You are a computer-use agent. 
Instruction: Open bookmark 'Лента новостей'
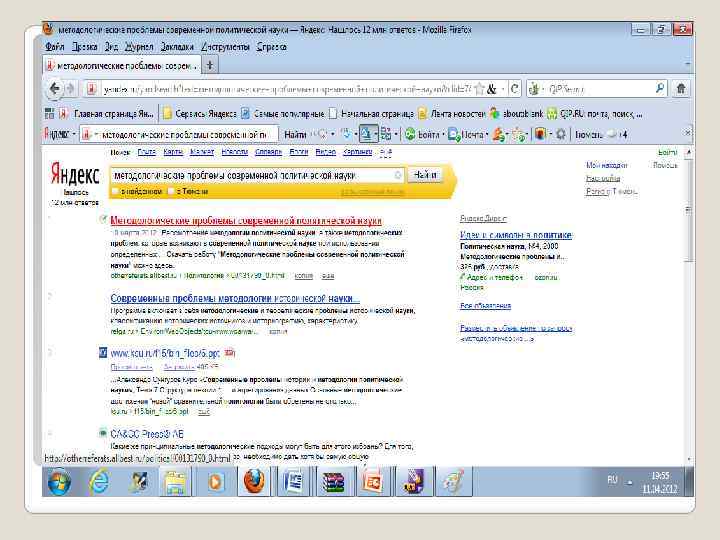point(452,113)
